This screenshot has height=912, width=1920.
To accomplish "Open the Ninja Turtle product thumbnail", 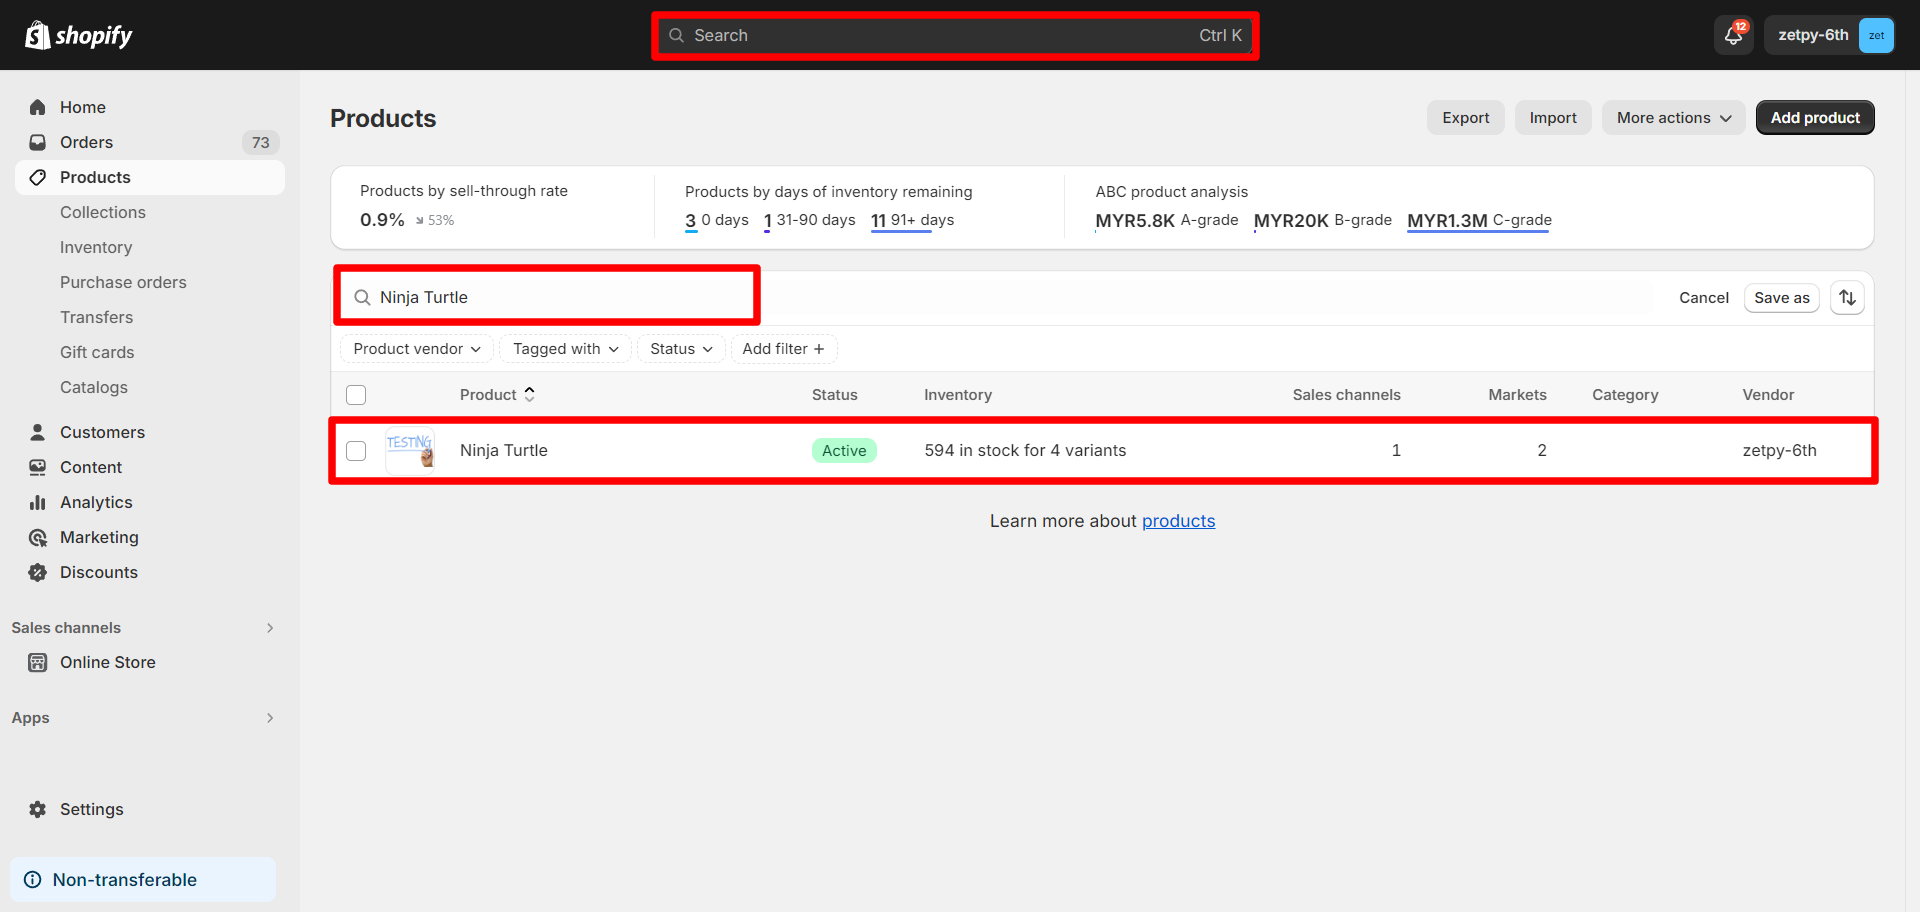I will tap(410, 450).
